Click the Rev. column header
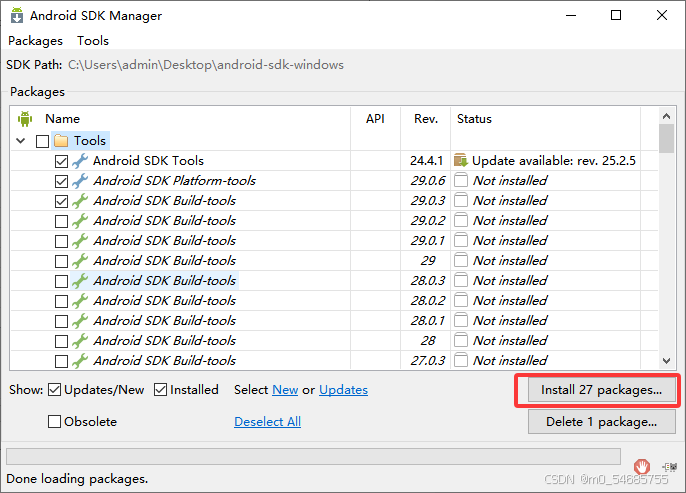686x493 pixels. tap(426, 119)
